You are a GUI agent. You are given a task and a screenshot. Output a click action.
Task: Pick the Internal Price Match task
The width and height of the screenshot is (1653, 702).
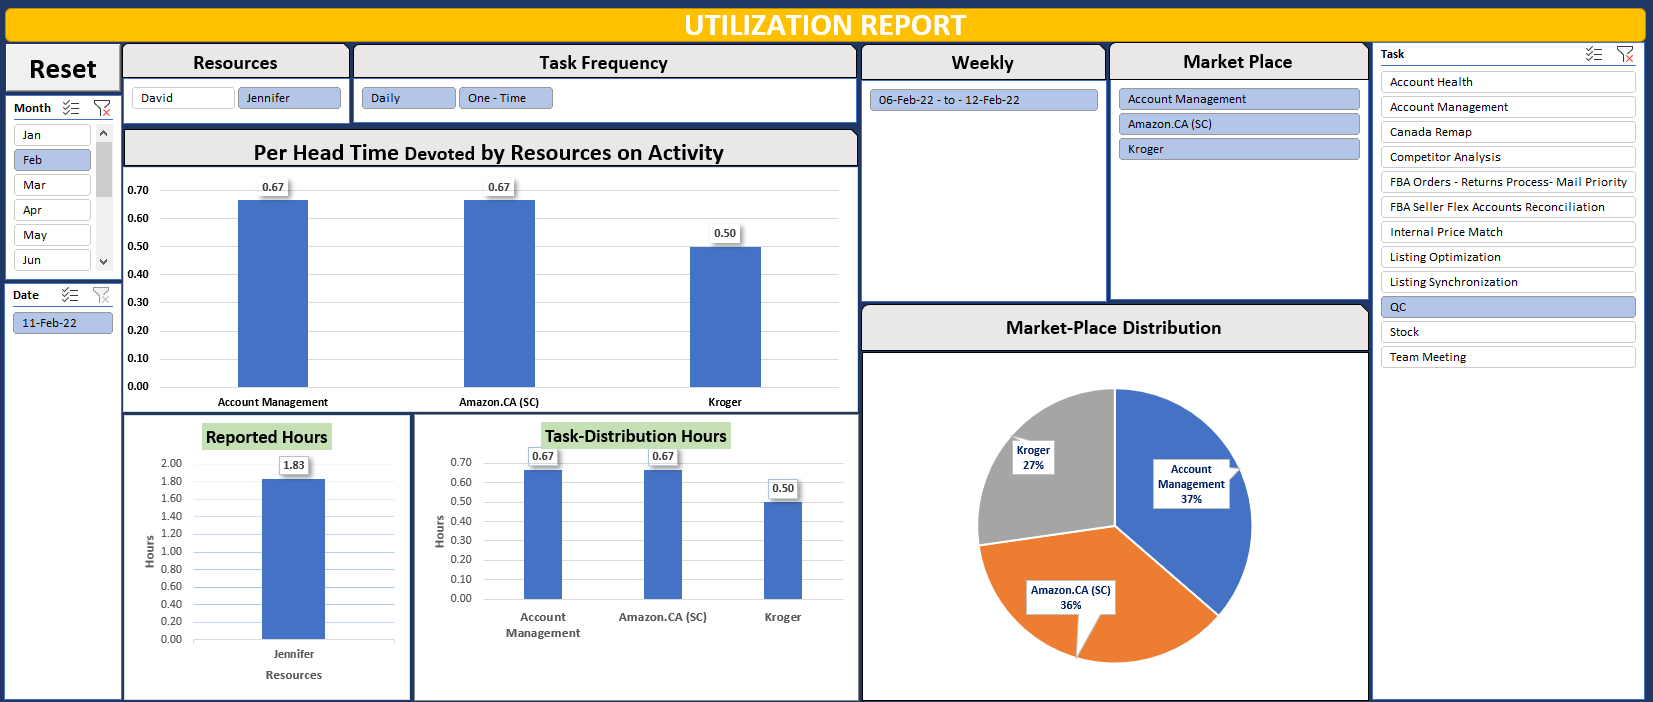(1508, 232)
